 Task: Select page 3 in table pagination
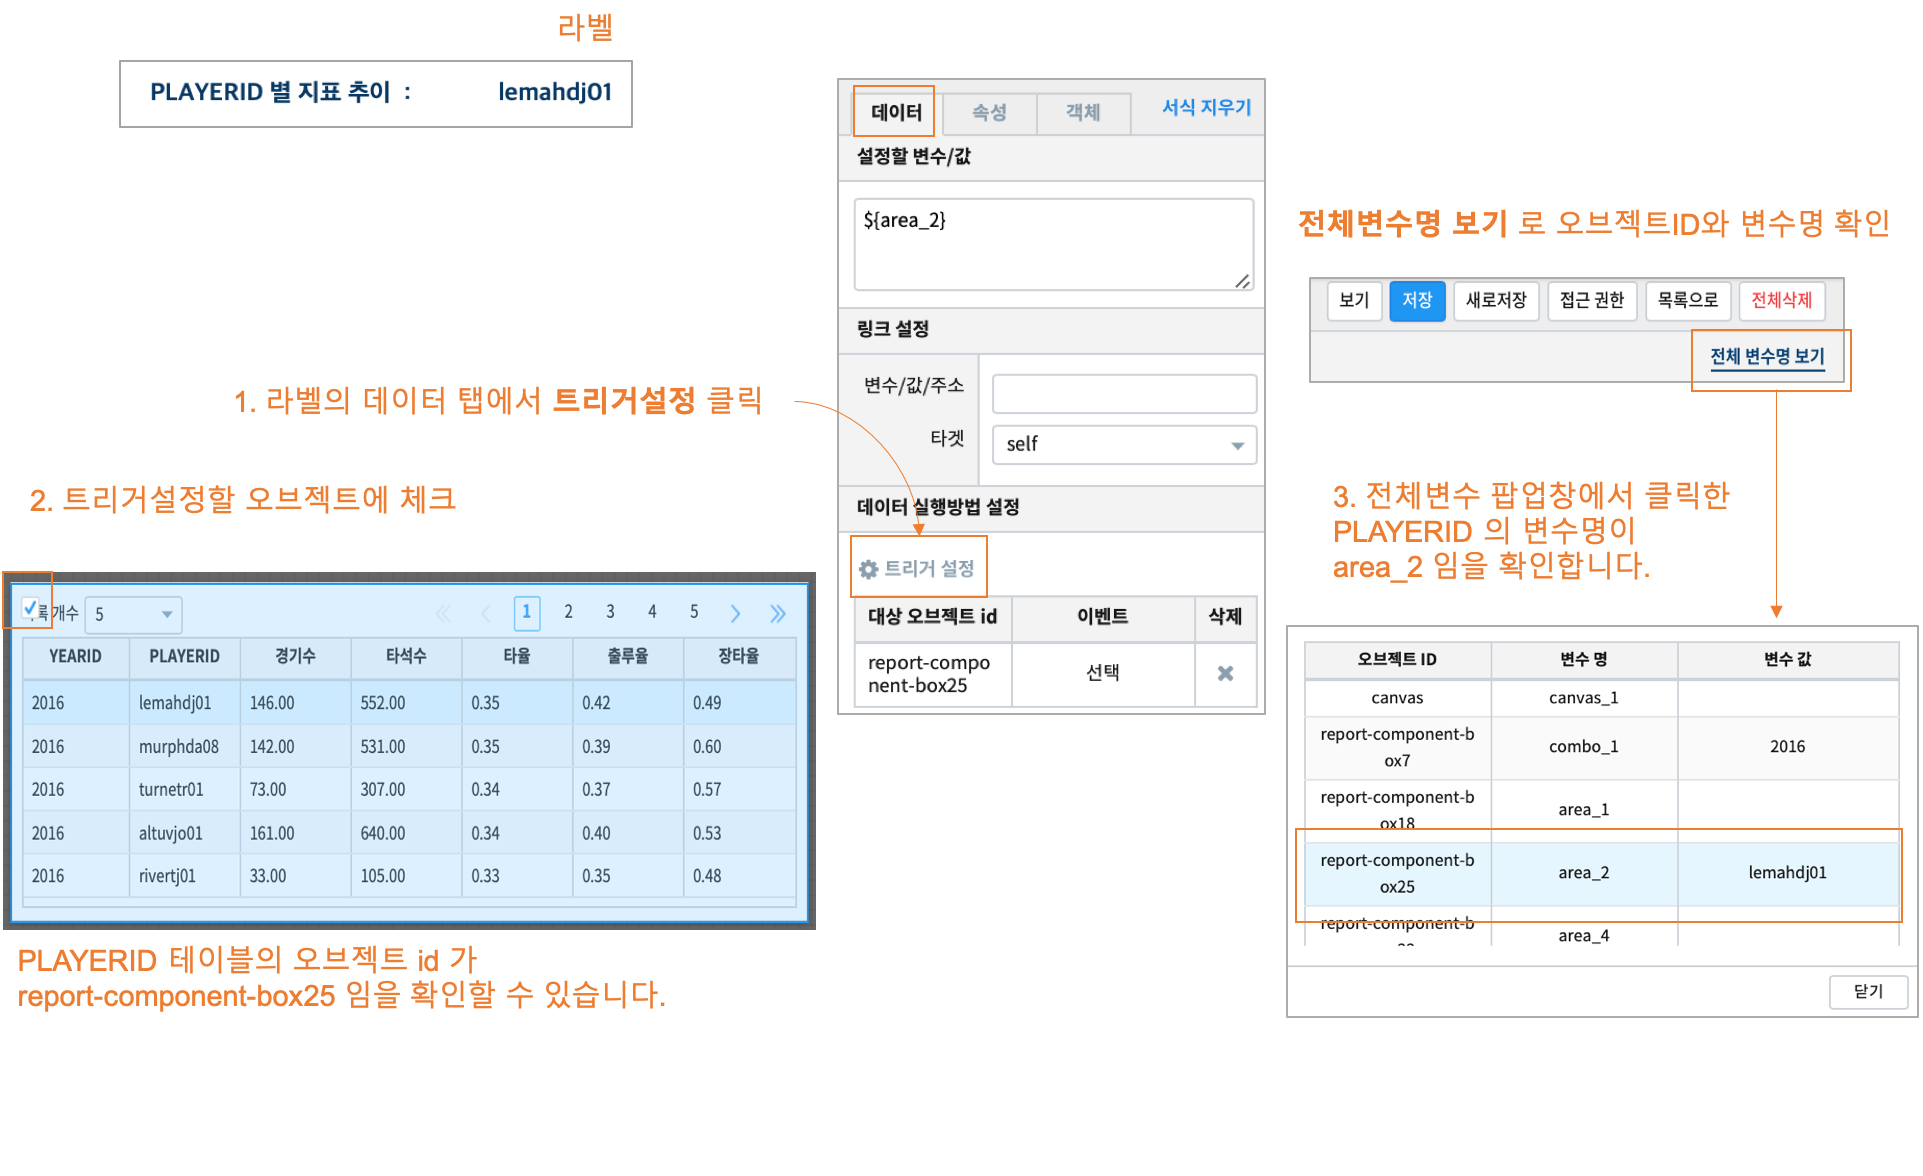(610, 612)
